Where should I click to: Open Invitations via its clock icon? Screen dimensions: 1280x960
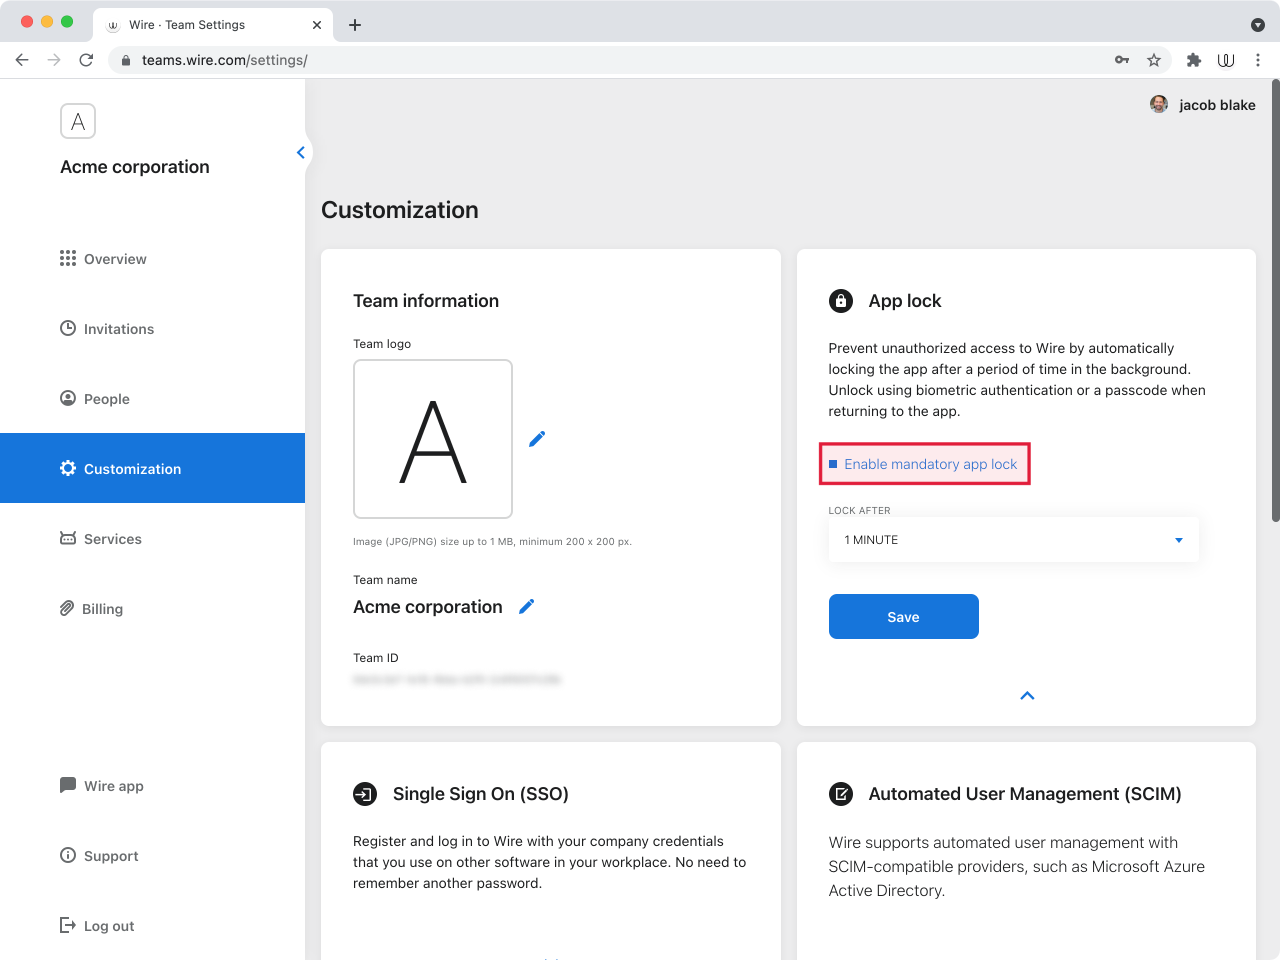pos(68,328)
